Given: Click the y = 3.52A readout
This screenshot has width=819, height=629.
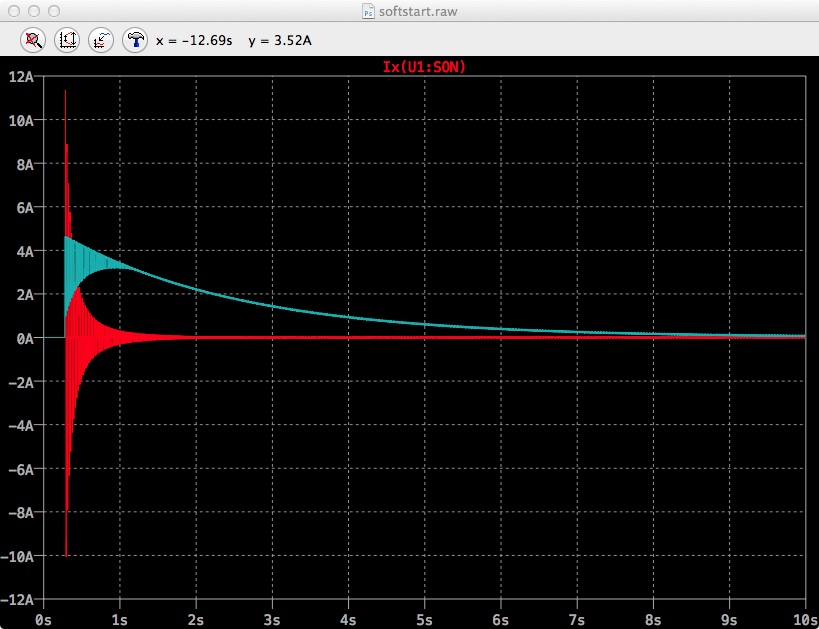Looking at the screenshot, I should 280,40.
